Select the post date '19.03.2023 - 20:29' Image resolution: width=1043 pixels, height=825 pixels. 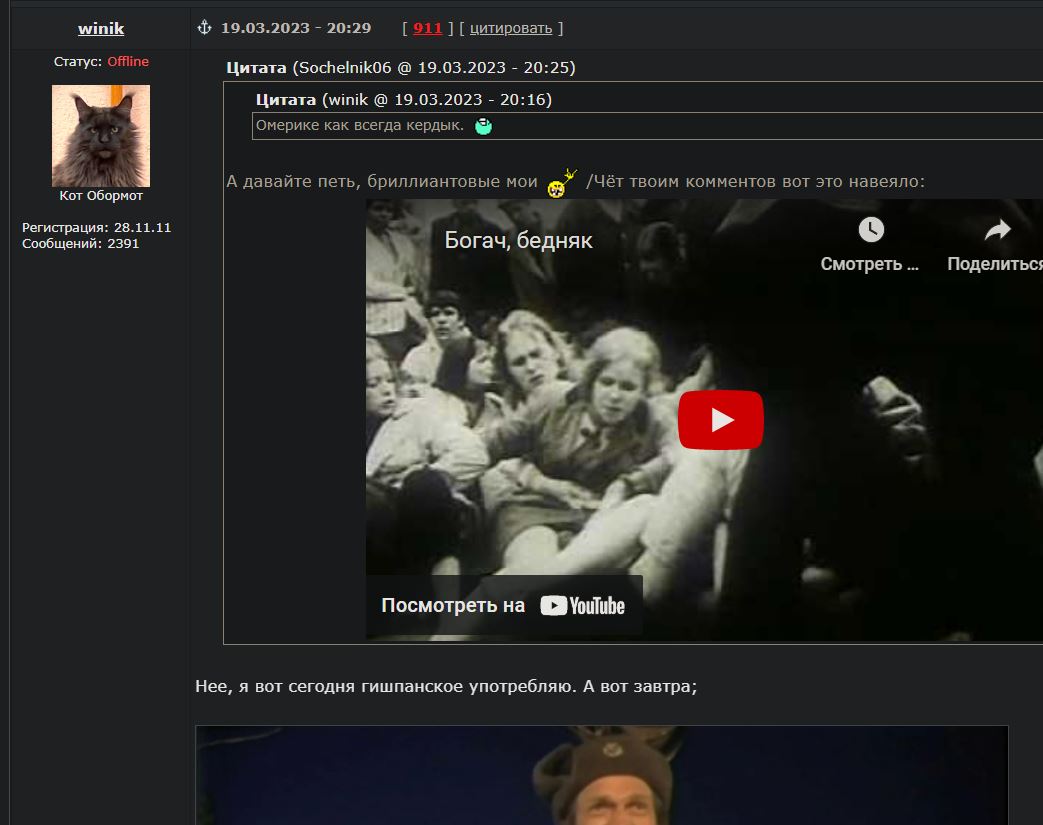(x=296, y=28)
